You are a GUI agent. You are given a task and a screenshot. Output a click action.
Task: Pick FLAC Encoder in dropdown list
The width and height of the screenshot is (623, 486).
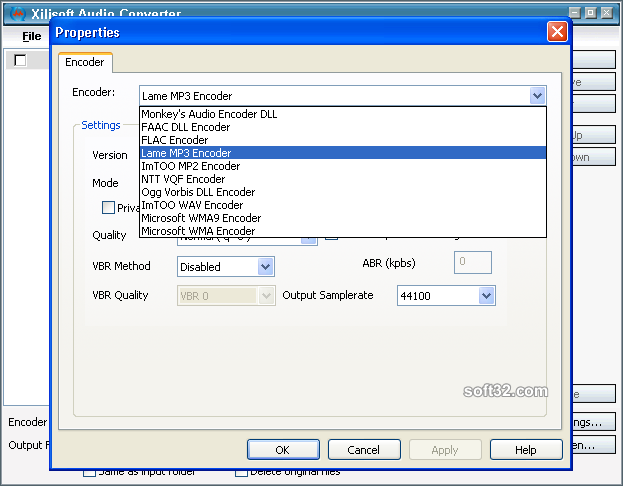pyautogui.click(x=343, y=140)
